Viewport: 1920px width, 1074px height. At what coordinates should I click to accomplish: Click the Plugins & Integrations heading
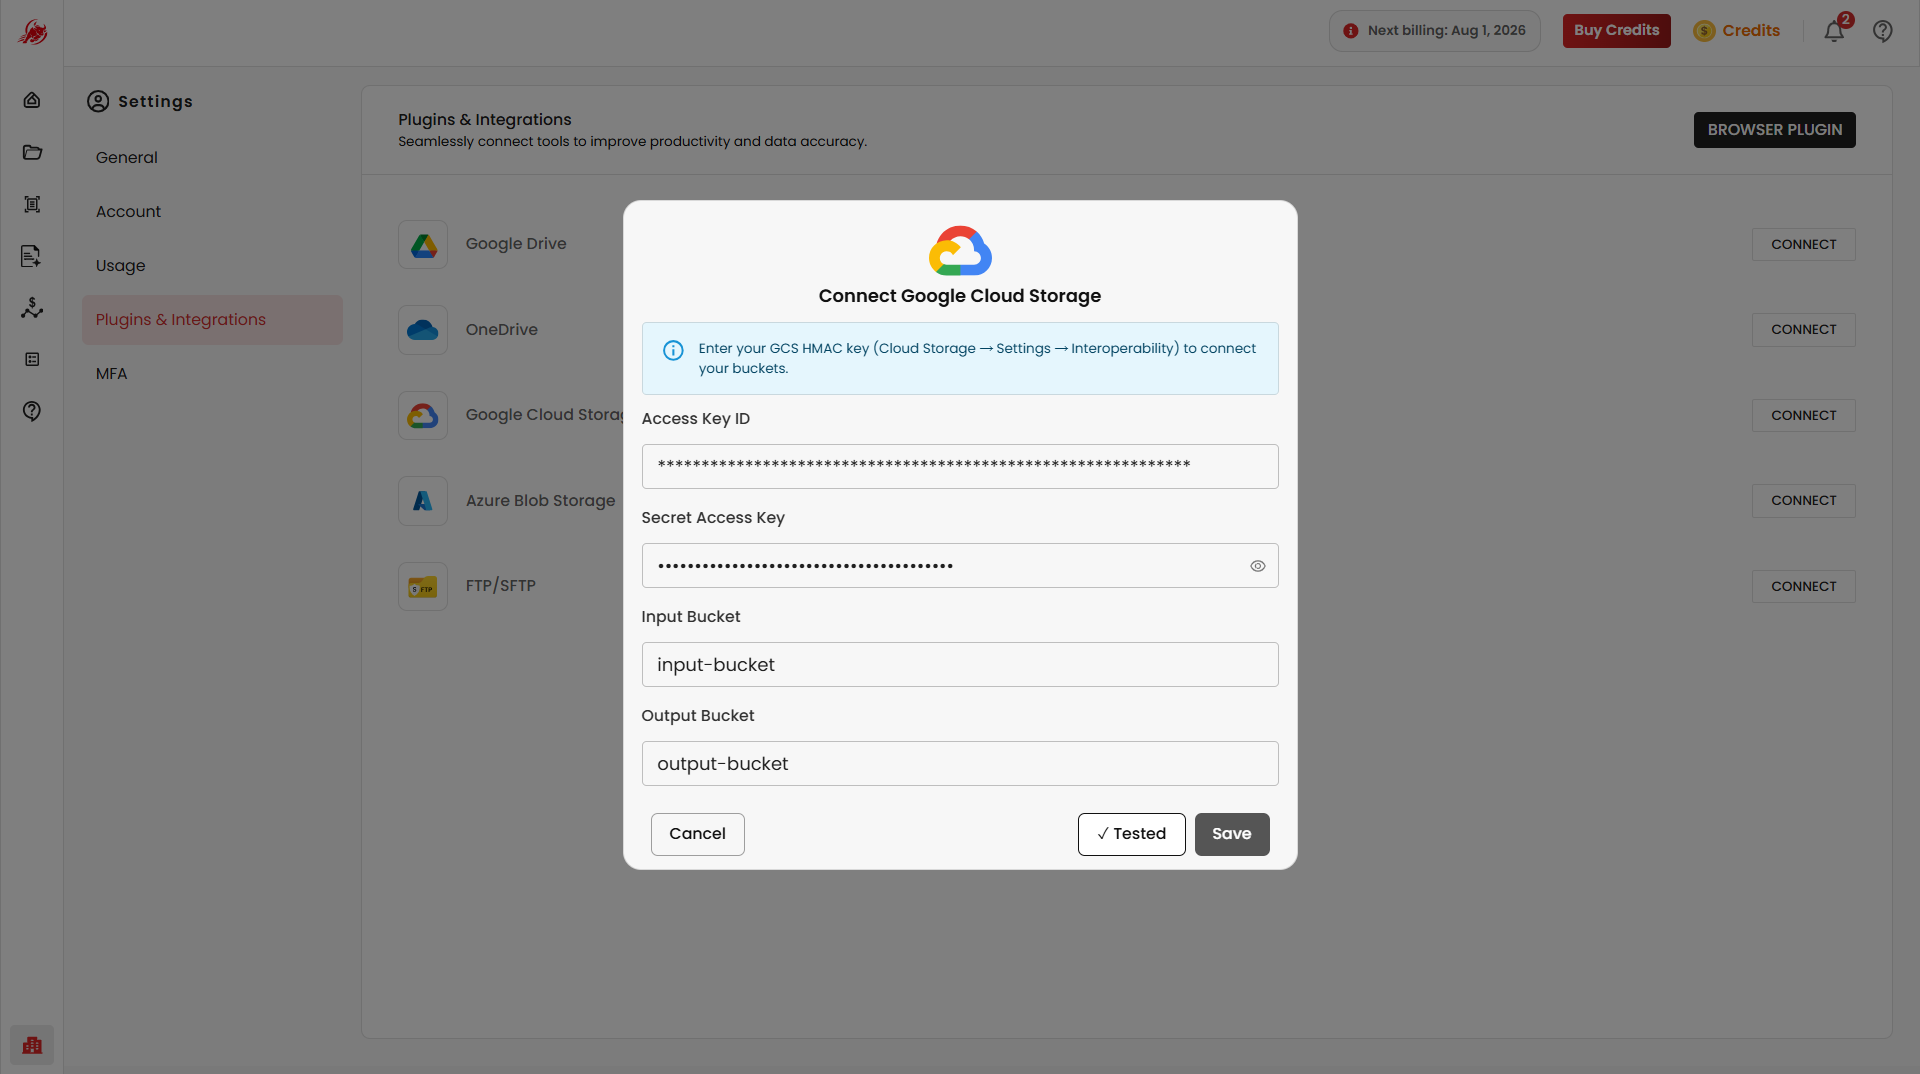(485, 120)
